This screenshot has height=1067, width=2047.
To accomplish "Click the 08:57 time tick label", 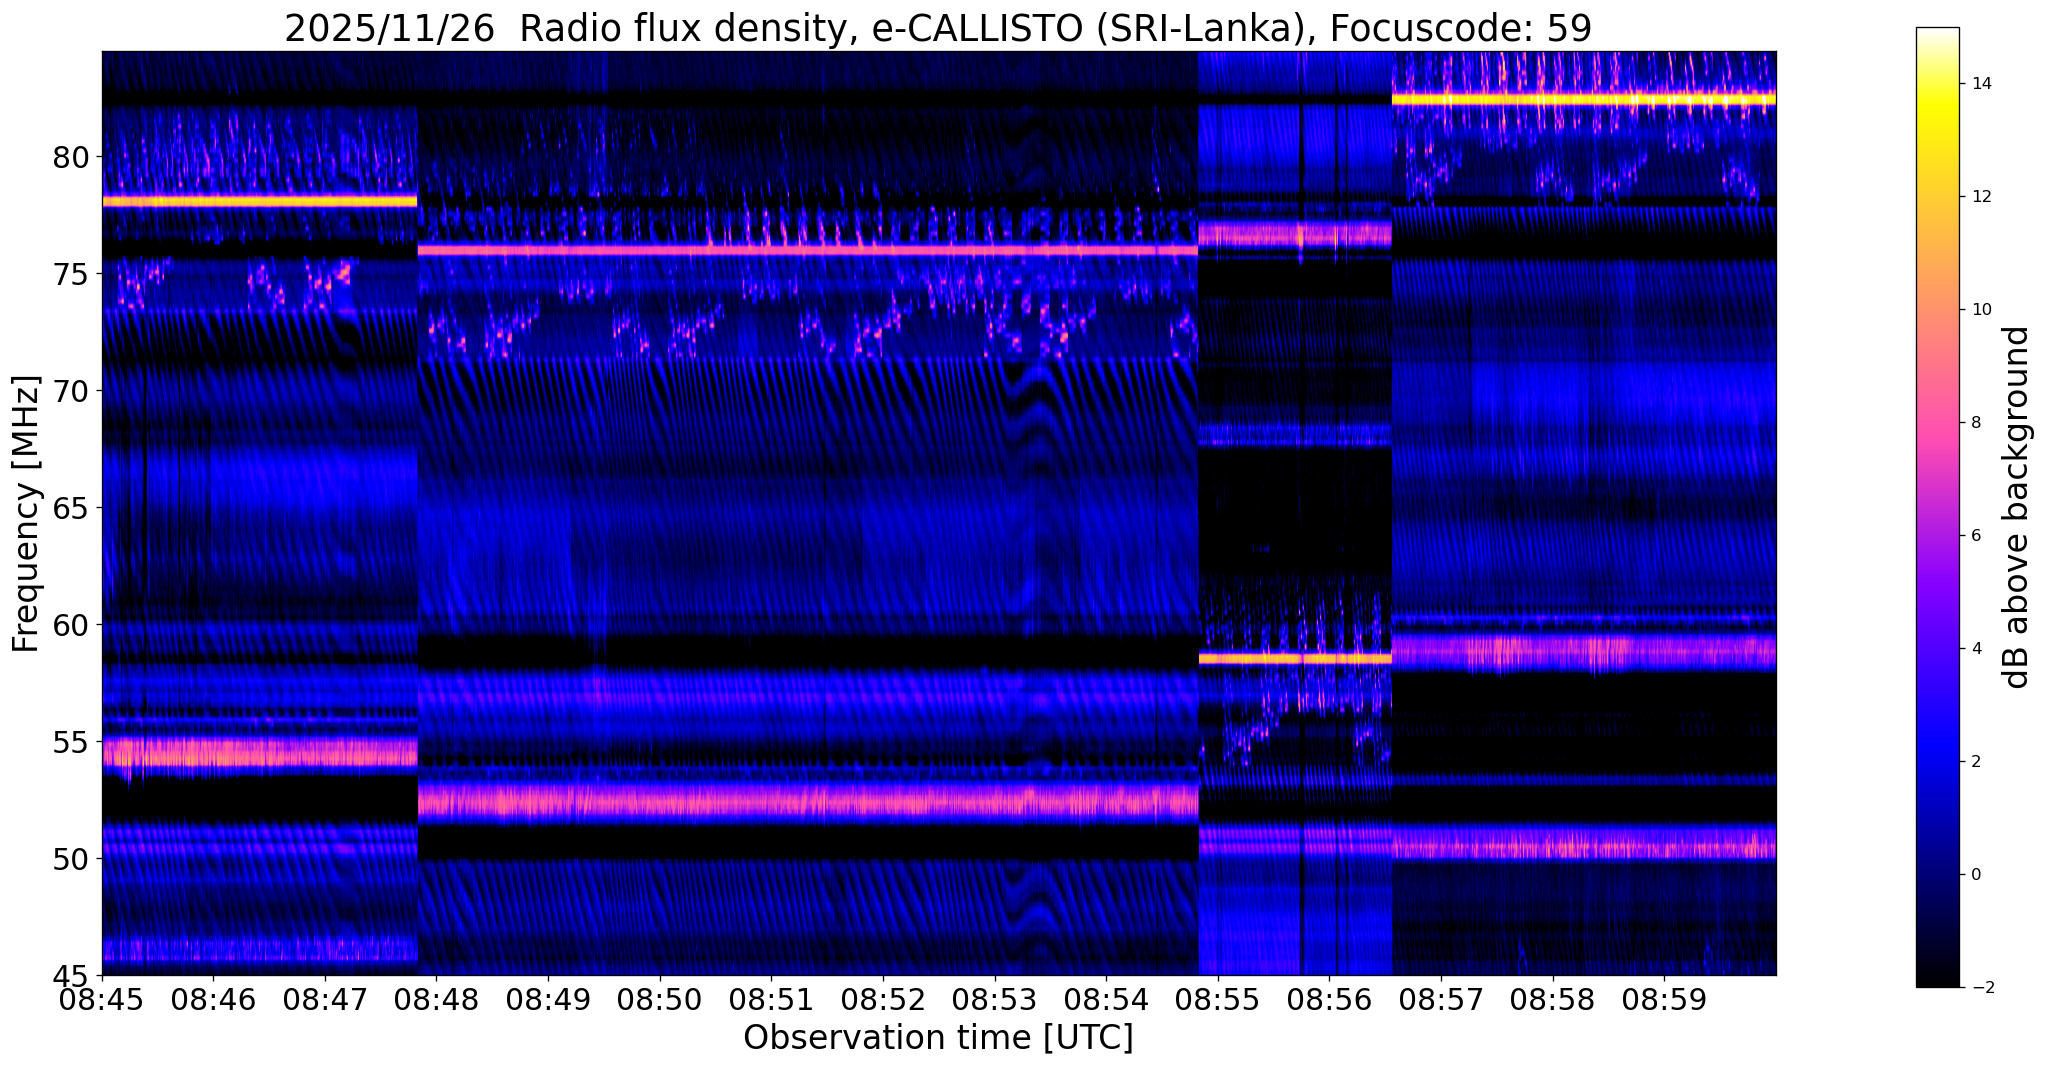I will click(x=1441, y=999).
